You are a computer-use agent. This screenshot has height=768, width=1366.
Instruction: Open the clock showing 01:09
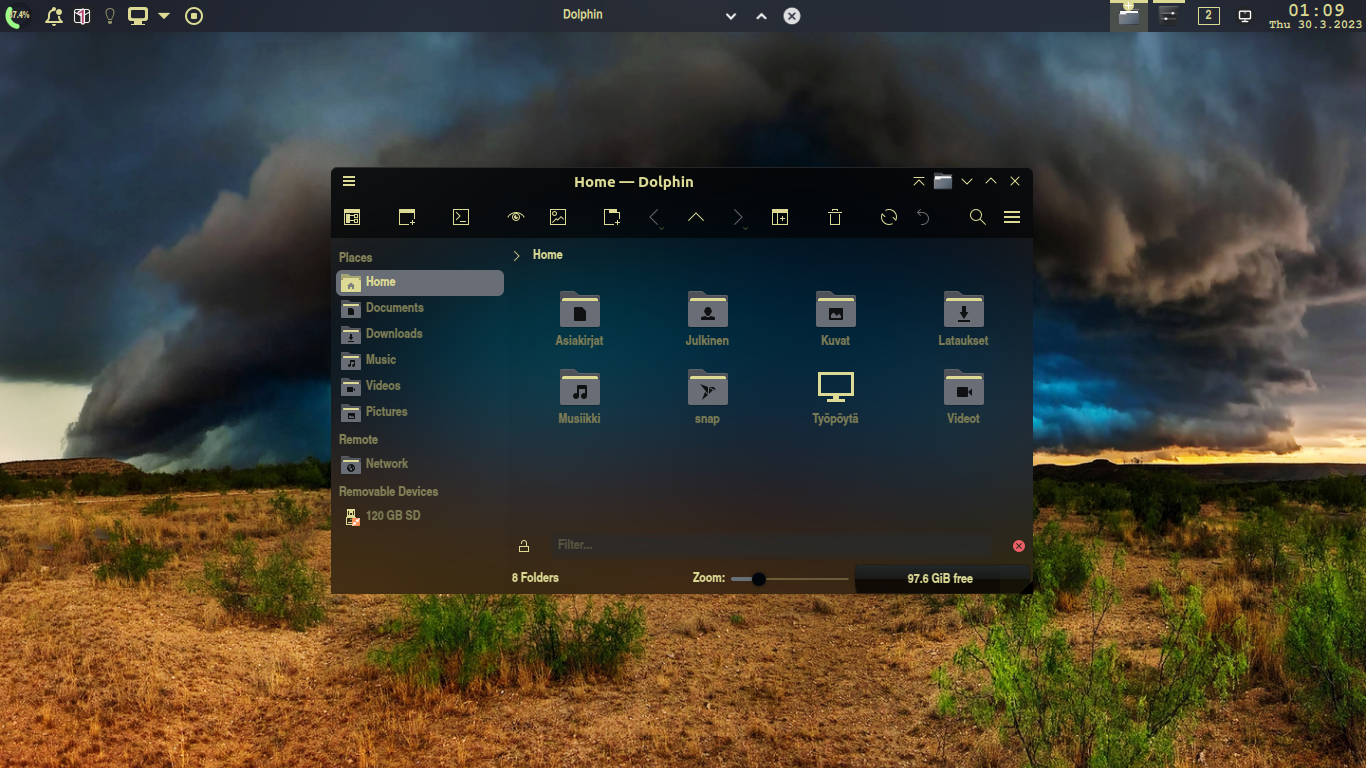pos(1316,16)
